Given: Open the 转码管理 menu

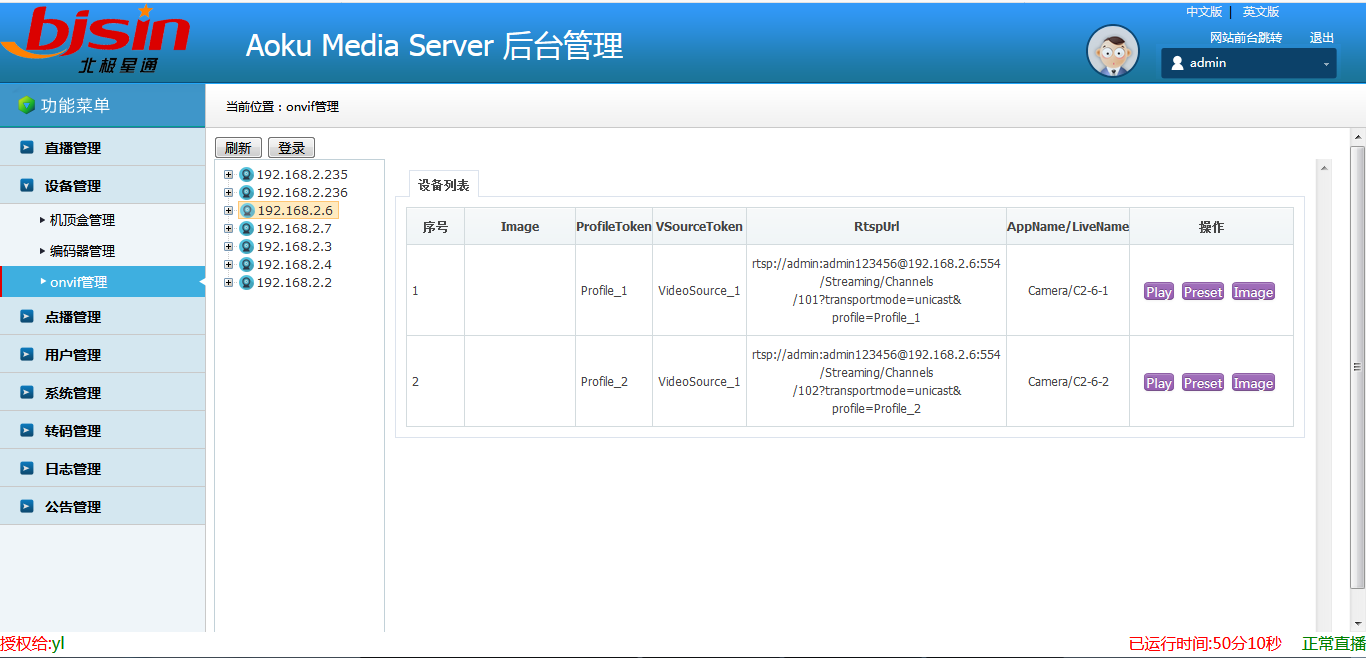Looking at the screenshot, I should tap(102, 431).
